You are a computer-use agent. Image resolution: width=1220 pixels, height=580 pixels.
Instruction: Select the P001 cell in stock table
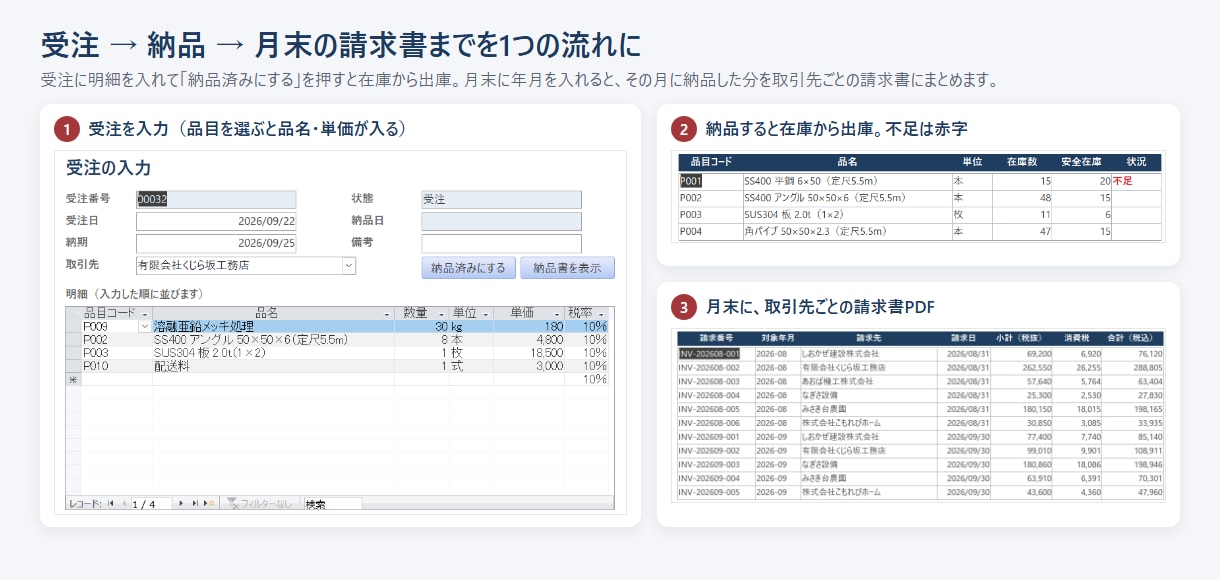pos(710,181)
